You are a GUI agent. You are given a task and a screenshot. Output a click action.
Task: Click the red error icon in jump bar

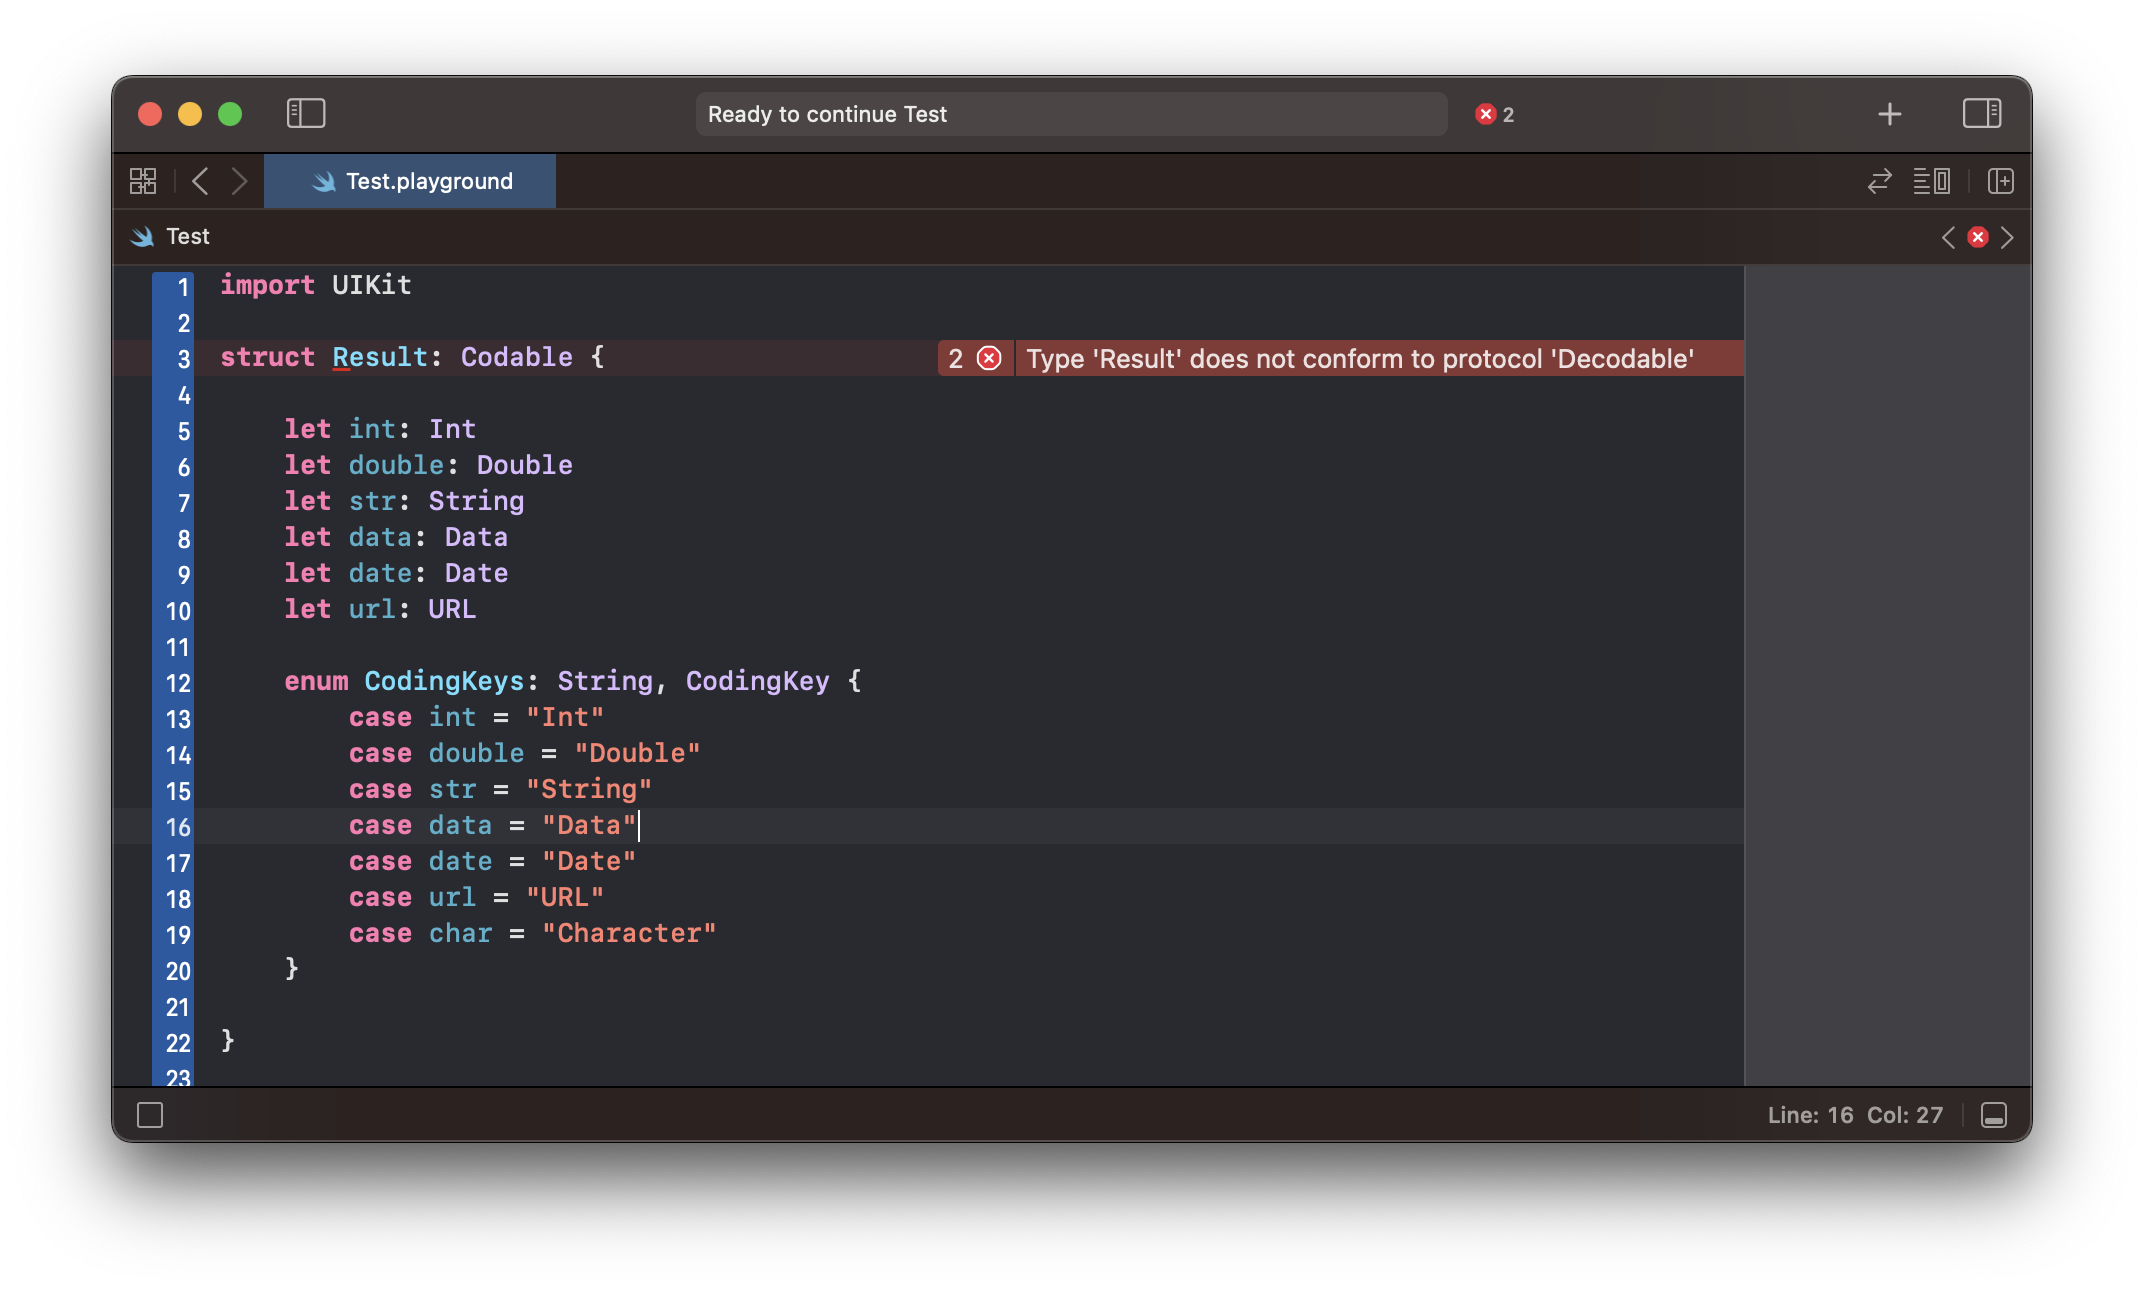click(1977, 237)
